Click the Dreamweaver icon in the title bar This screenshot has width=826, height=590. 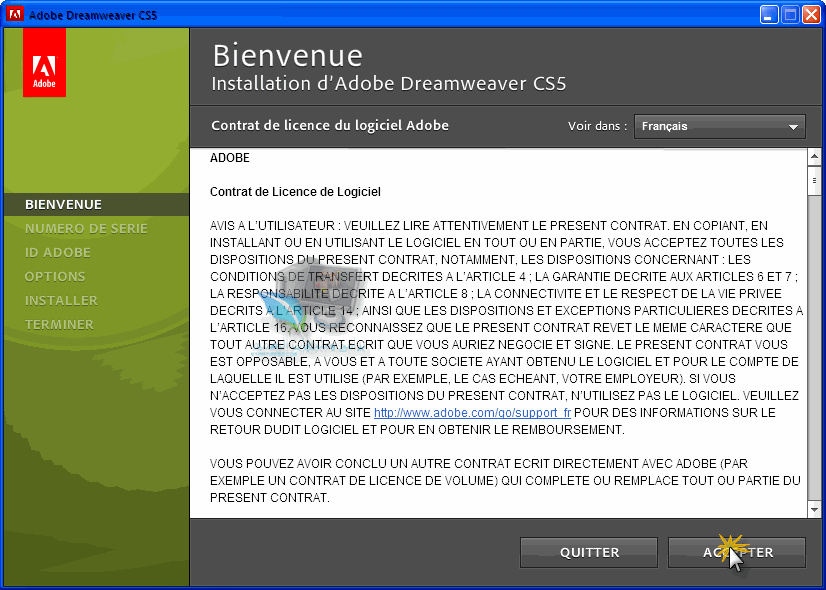tap(14, 13)
